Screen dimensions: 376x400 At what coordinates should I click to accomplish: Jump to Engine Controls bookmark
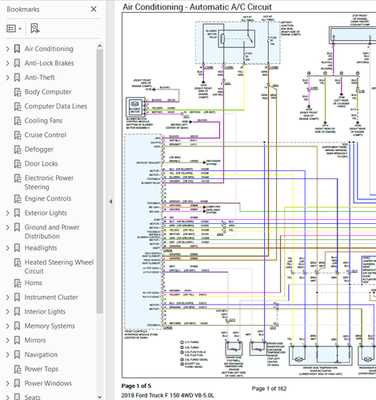(x=48, y=199)
